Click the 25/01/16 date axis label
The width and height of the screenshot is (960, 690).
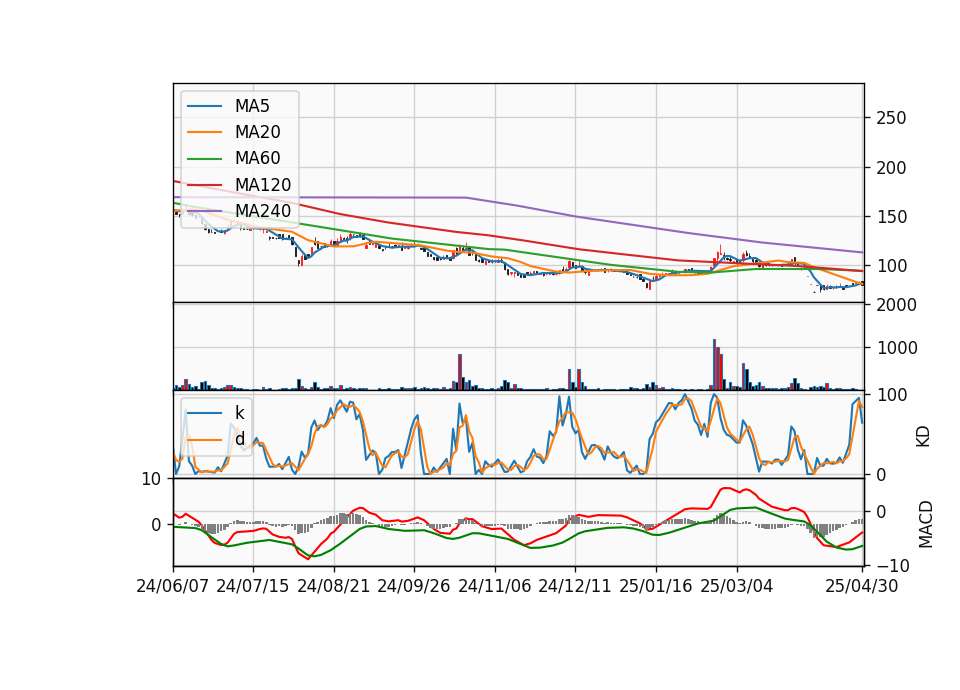tap(656, 587)
